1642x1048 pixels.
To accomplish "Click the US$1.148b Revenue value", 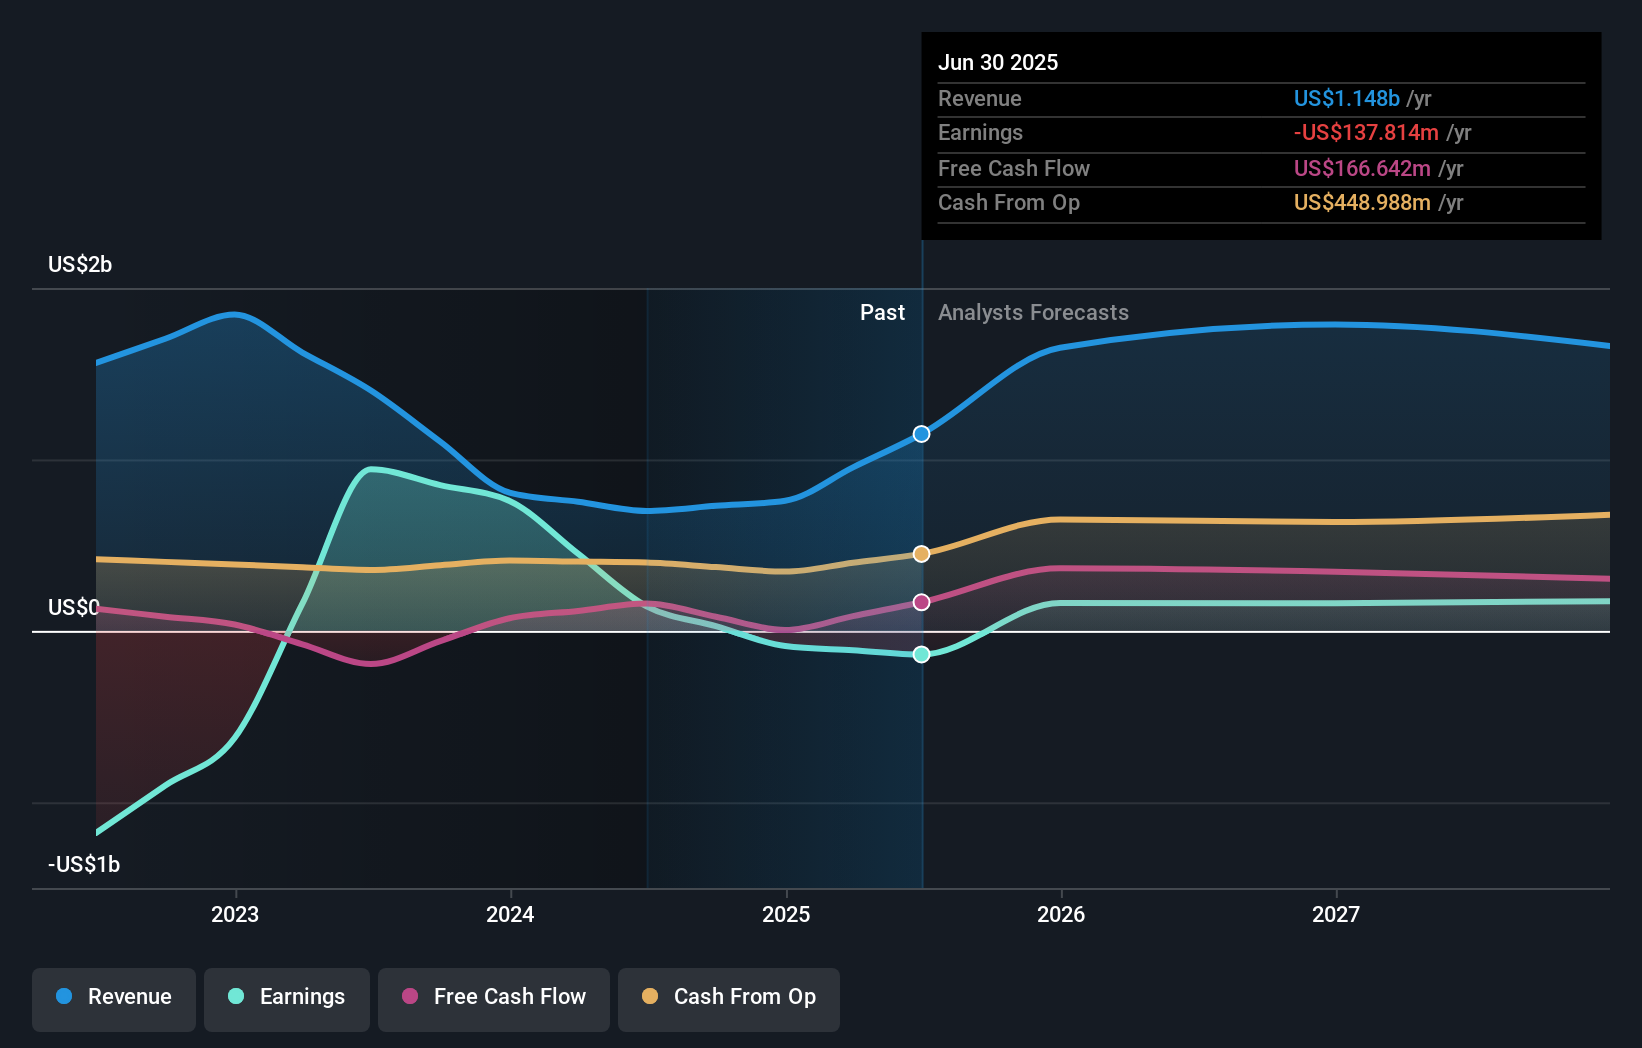I will 1346,98.
